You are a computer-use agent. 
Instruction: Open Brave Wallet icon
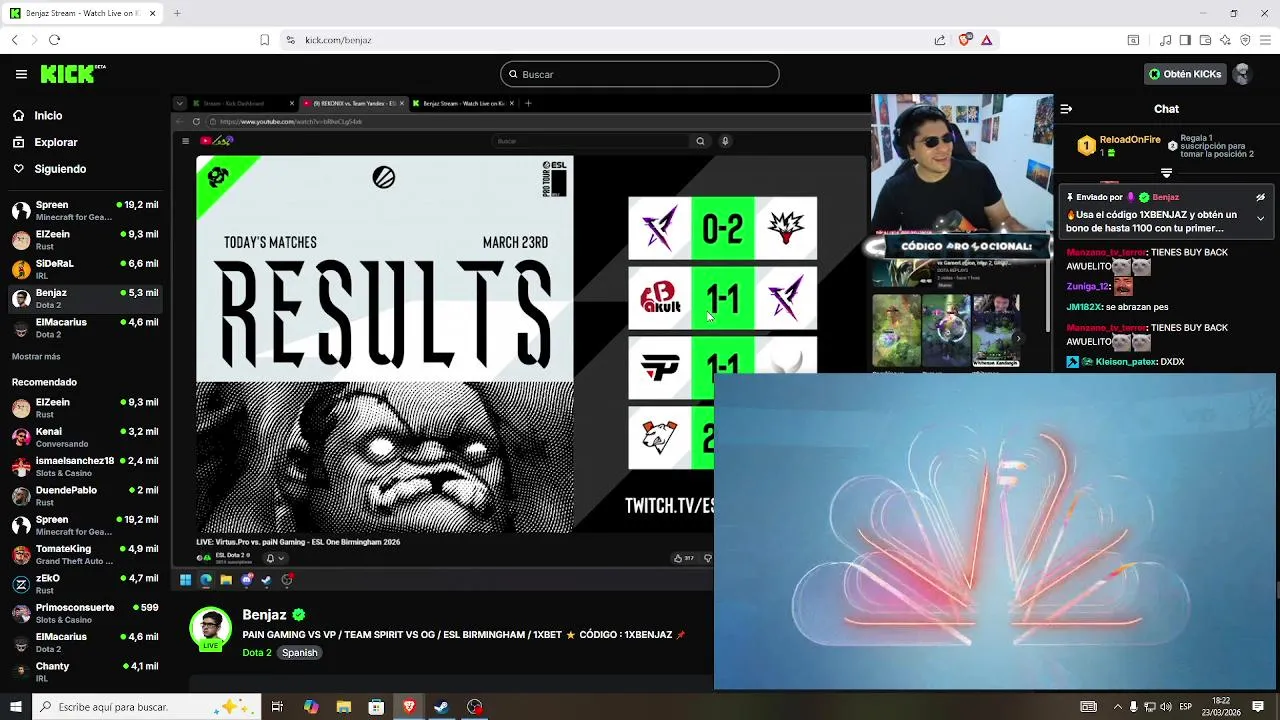[x=1205, y=40]
